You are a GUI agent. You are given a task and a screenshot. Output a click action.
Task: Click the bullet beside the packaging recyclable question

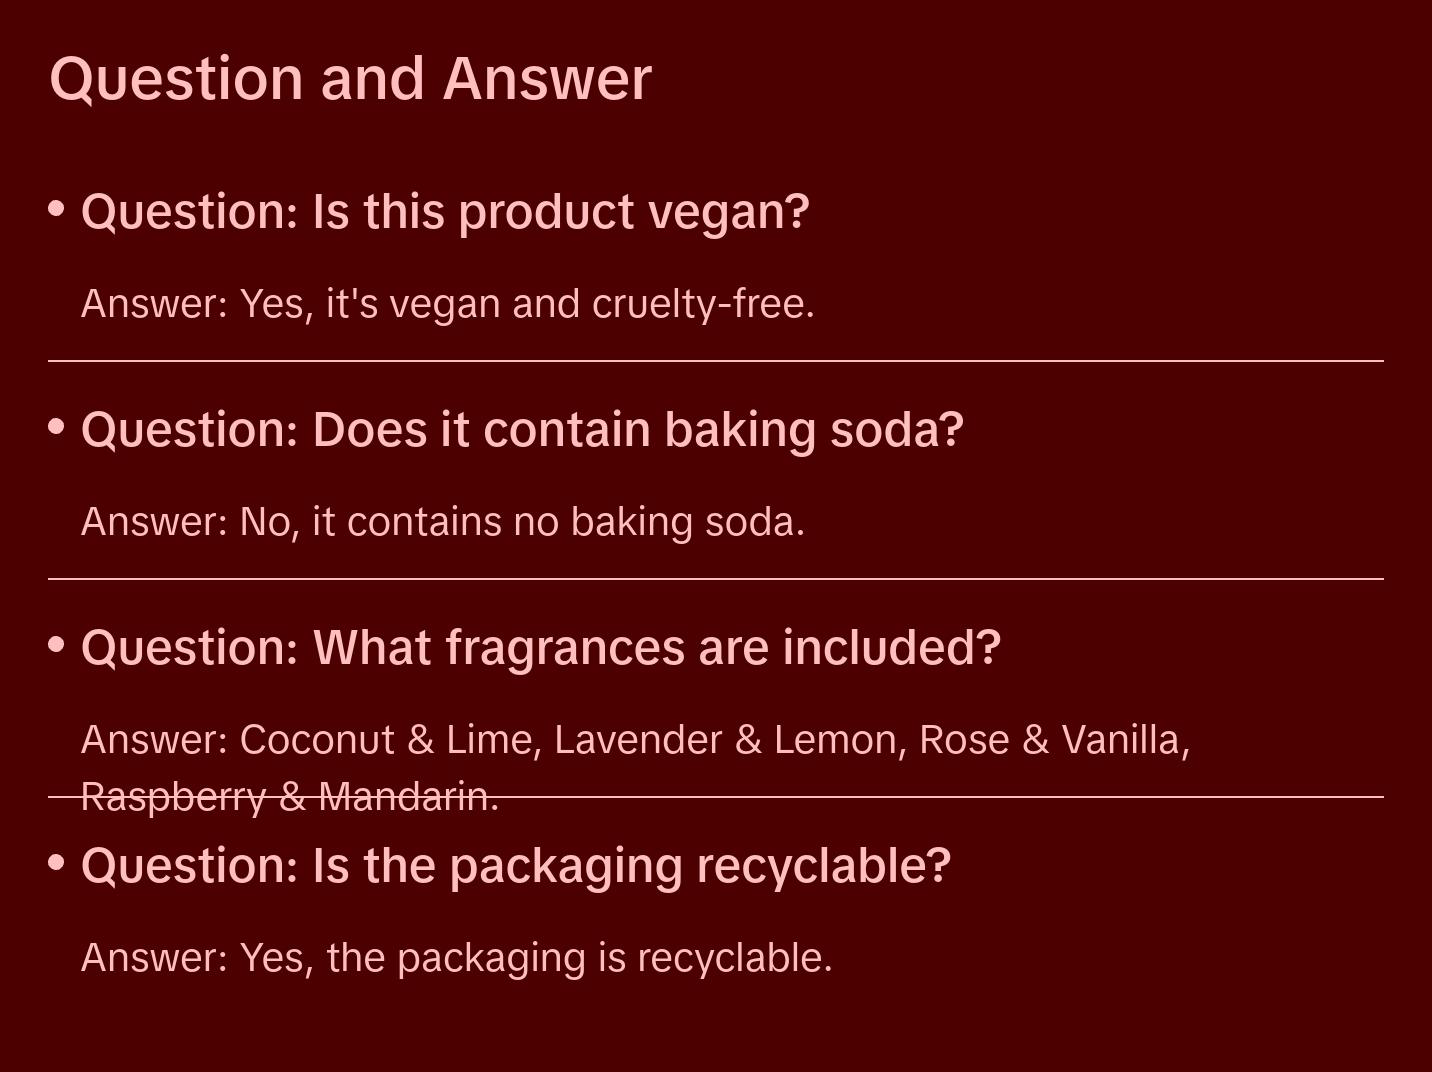pos(57,862)
